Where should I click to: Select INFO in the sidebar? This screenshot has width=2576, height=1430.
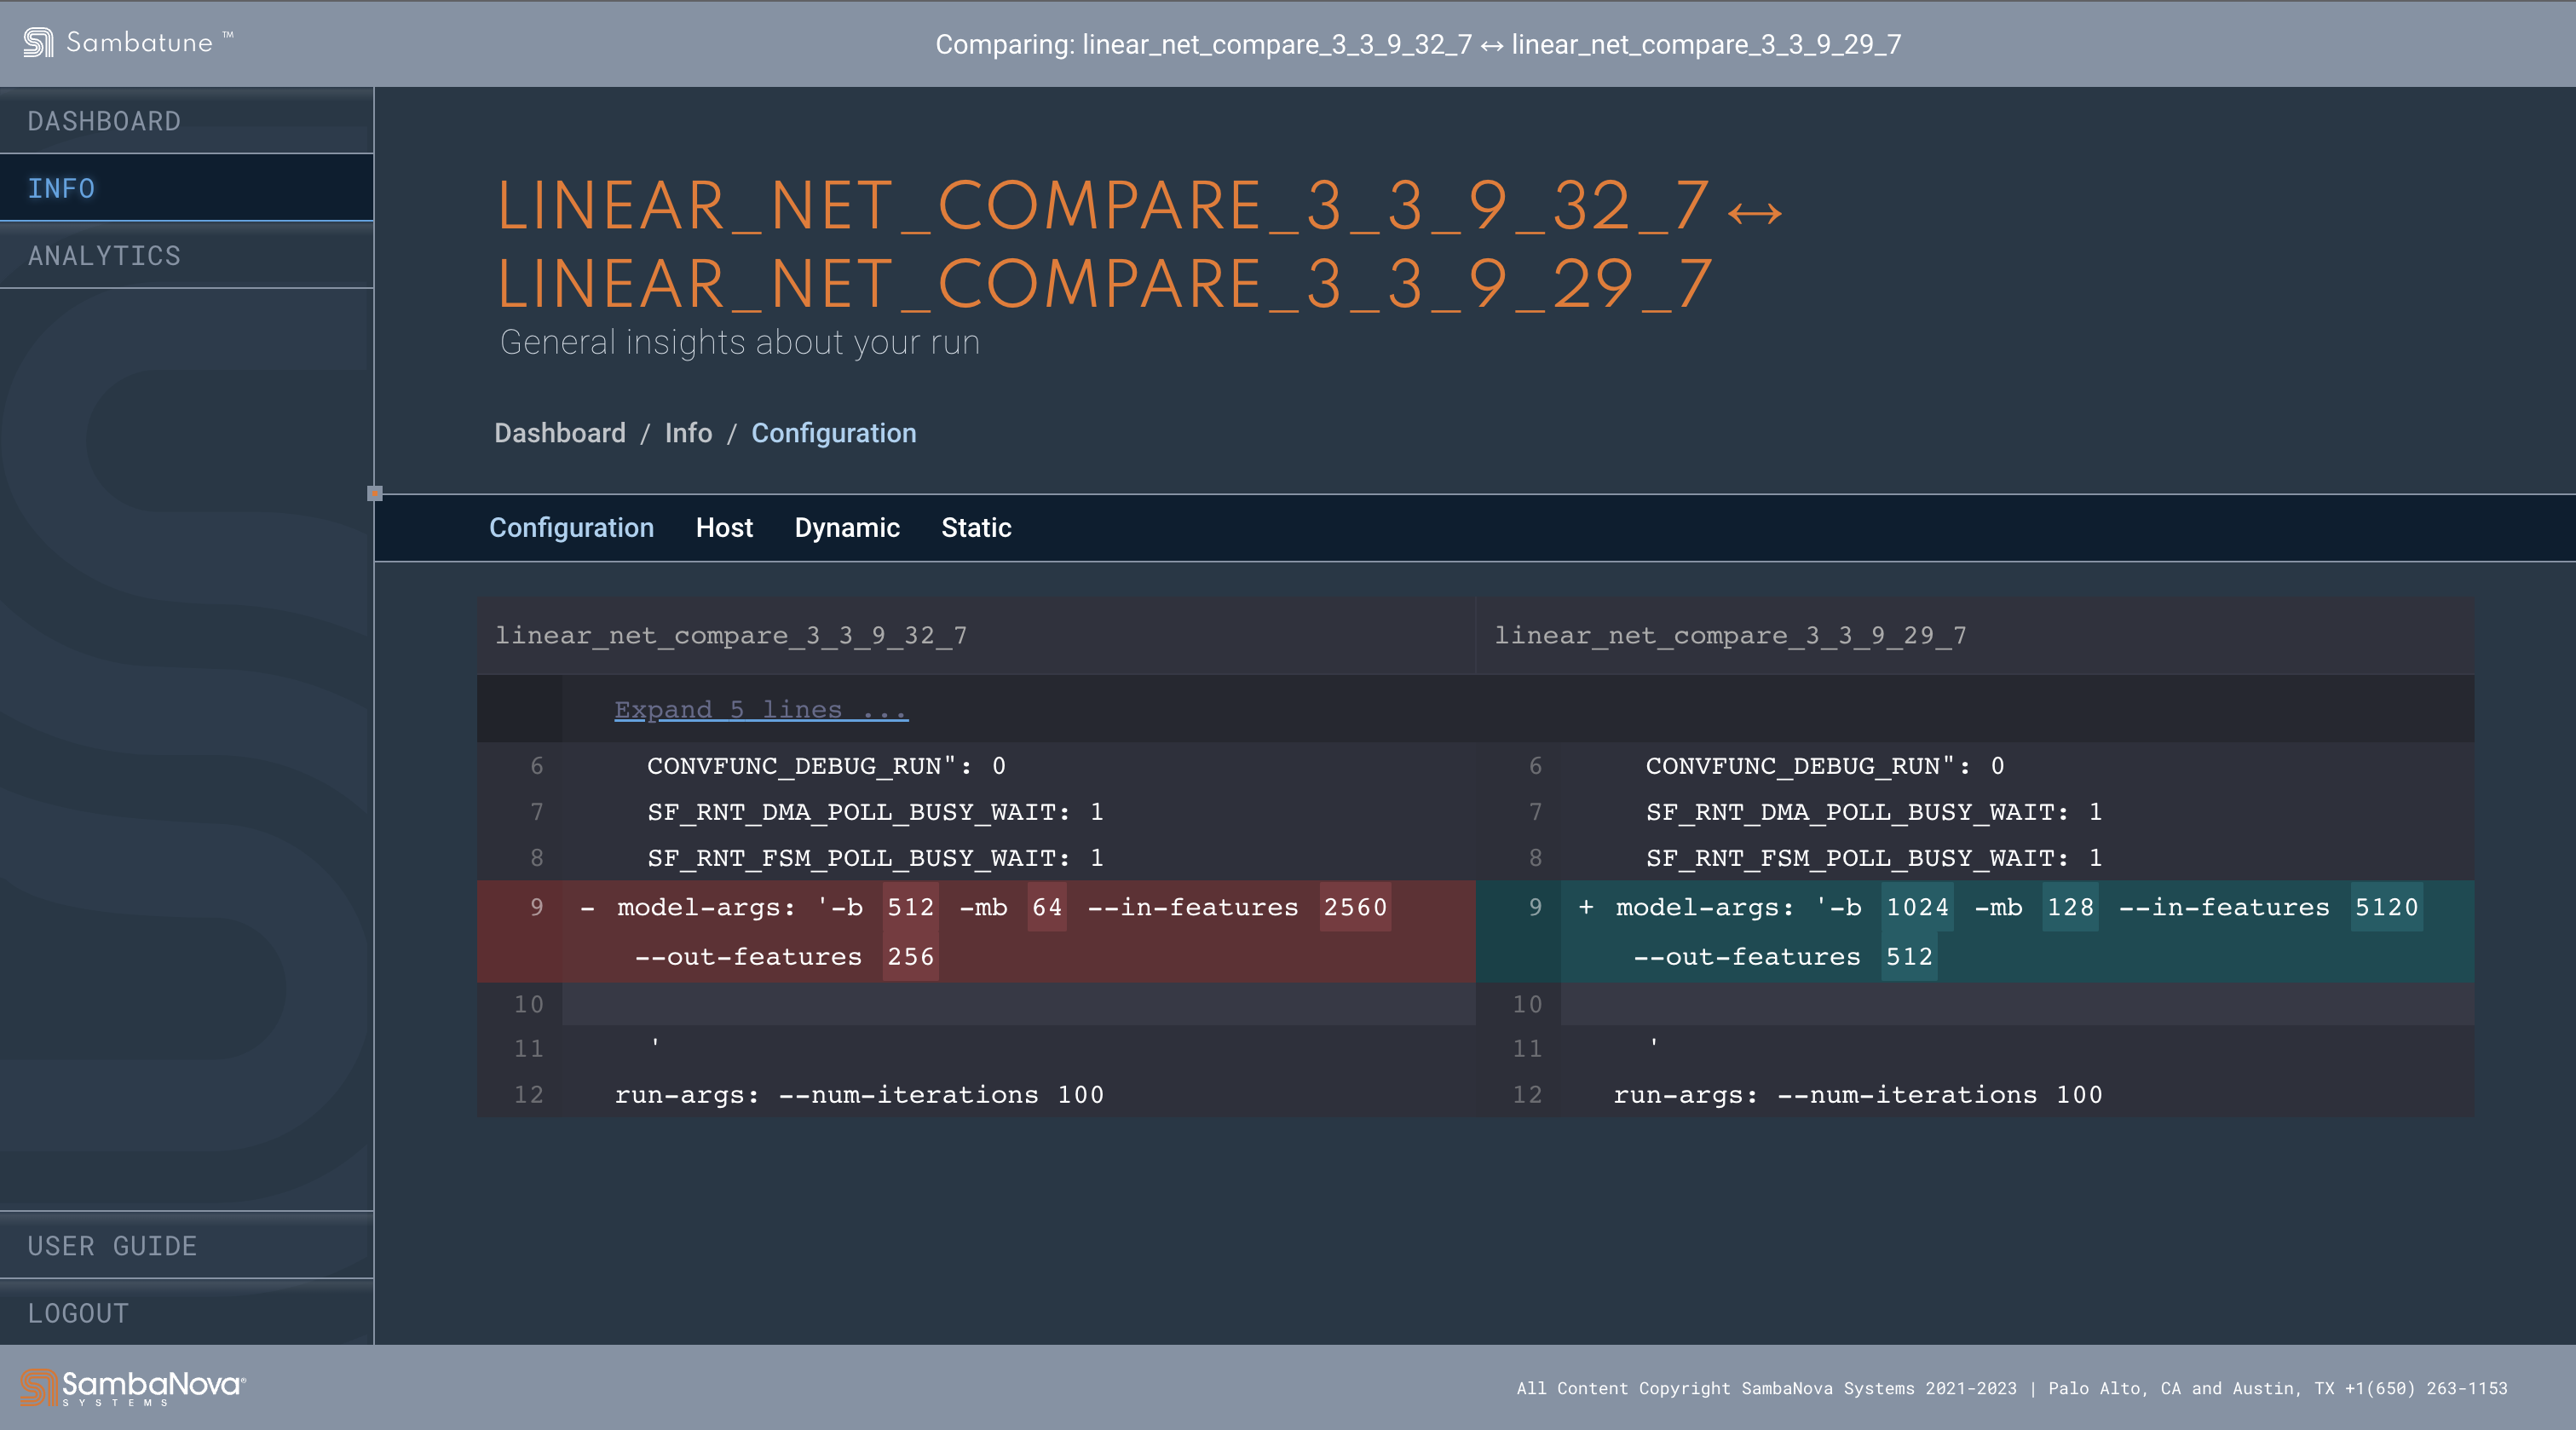(62, 188)
